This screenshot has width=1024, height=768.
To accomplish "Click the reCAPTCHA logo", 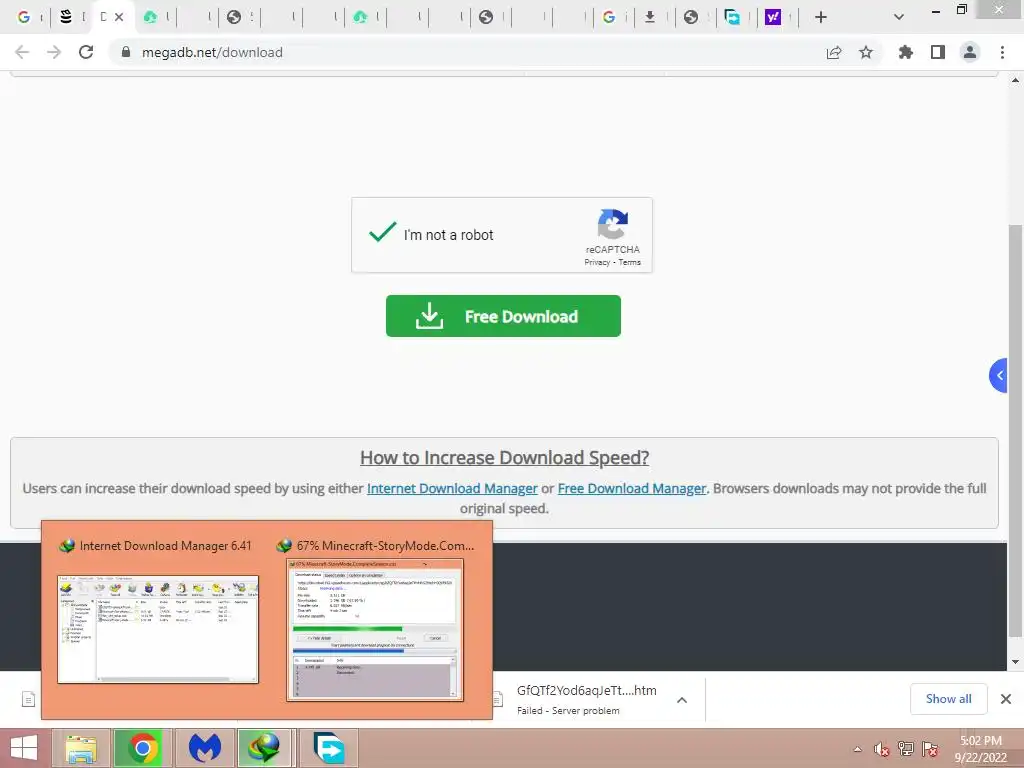I will [x=613, y=224].
